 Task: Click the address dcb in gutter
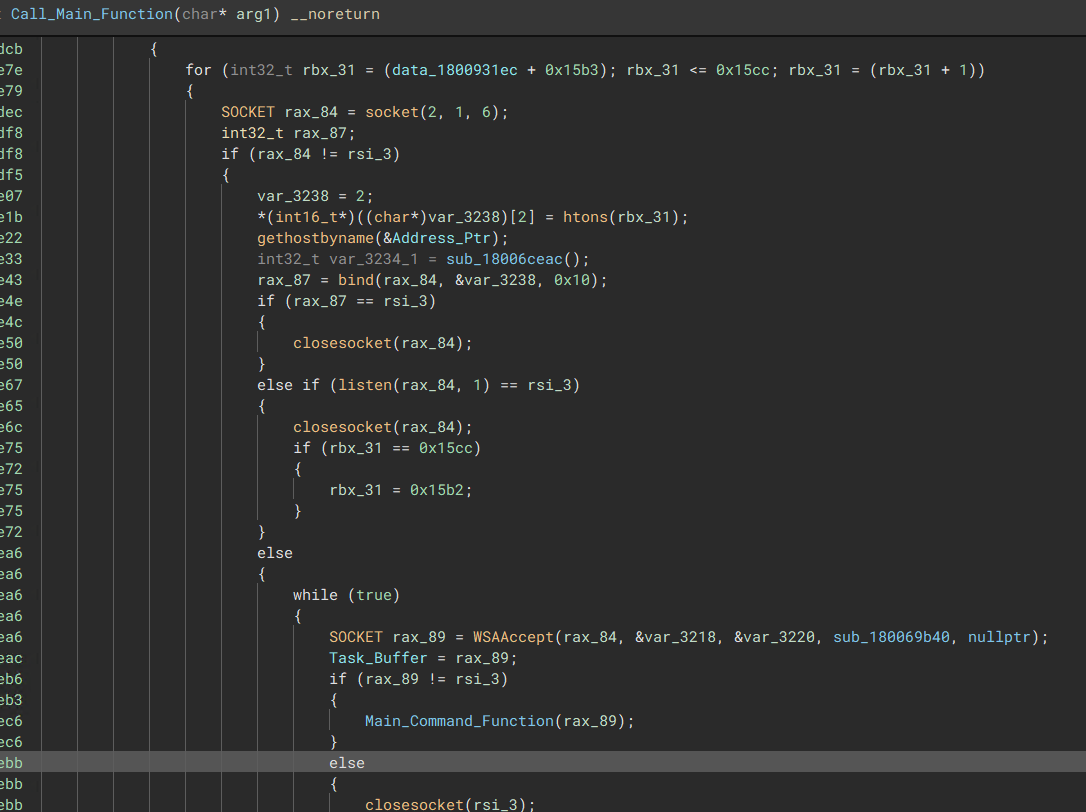click(x=12, y=48)
